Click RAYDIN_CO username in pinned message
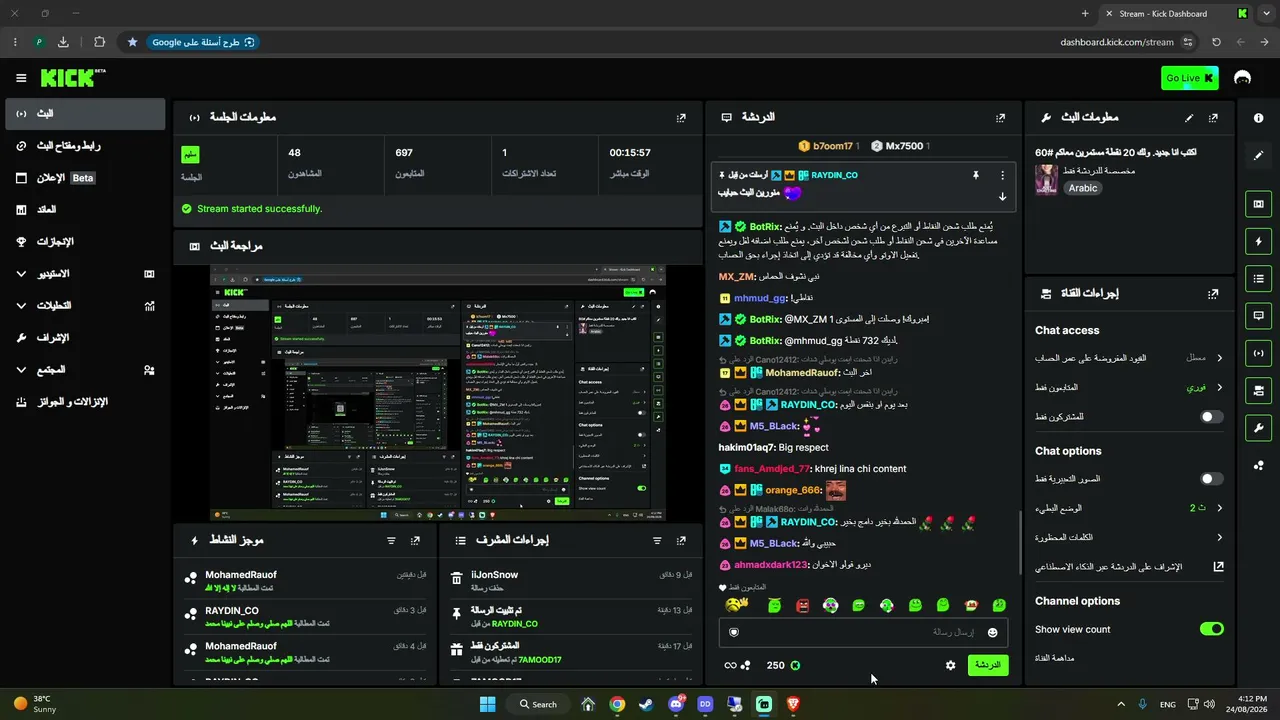Image resolution: width=1280 pixels, height=720 pixels. point(834,175)
